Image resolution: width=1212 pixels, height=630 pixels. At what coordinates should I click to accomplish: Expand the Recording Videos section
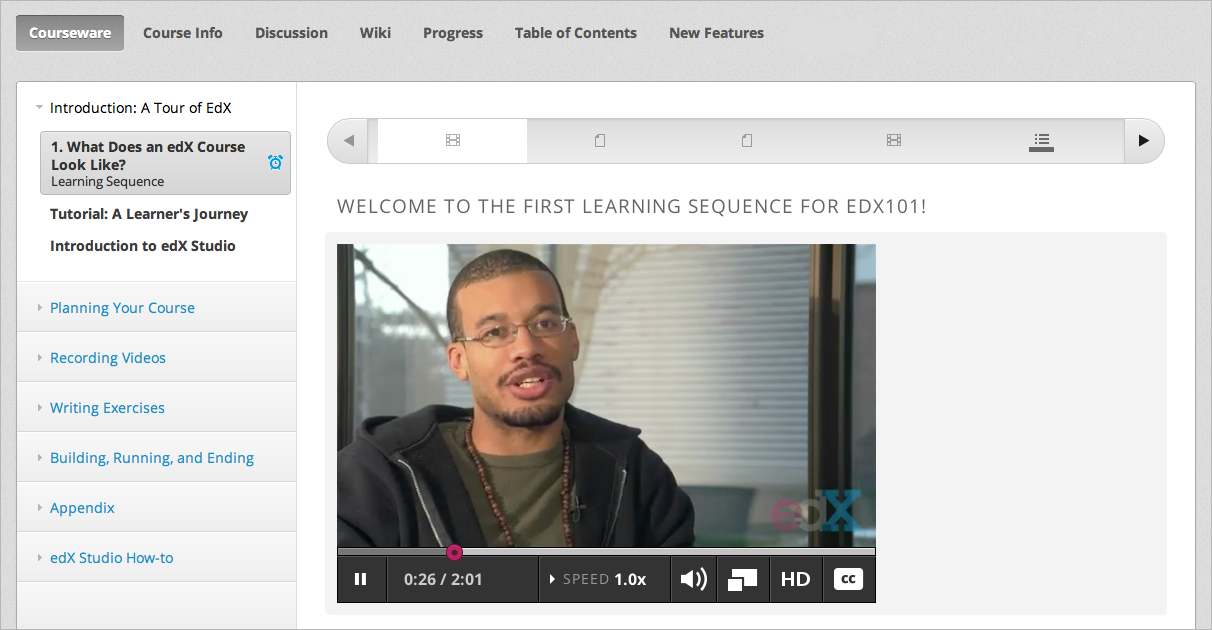[x=108, y=358]
